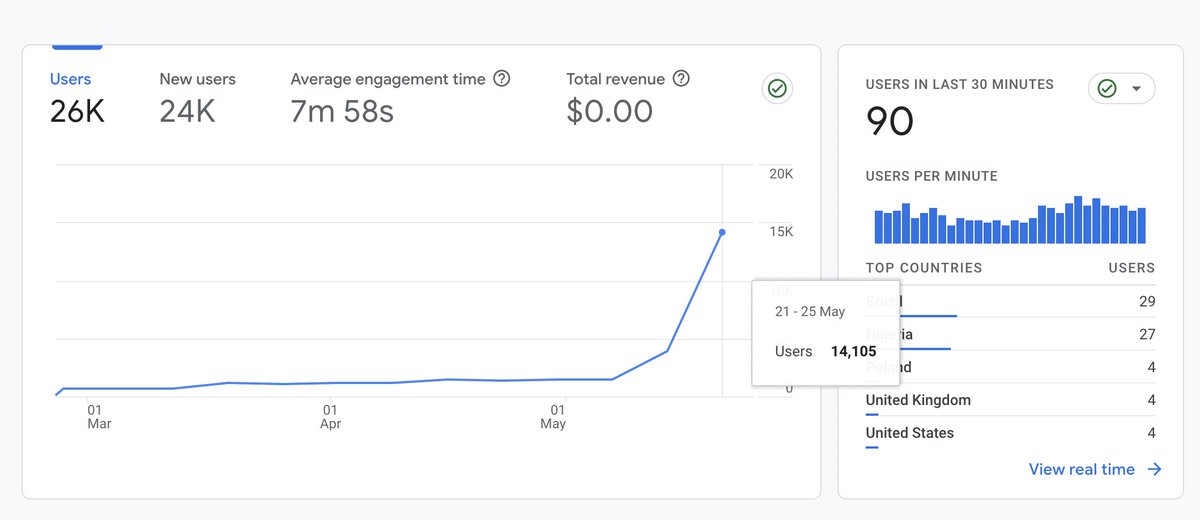Expand the realtime card dropdown arrow

pyautogui.click(x=1136, y=89)
